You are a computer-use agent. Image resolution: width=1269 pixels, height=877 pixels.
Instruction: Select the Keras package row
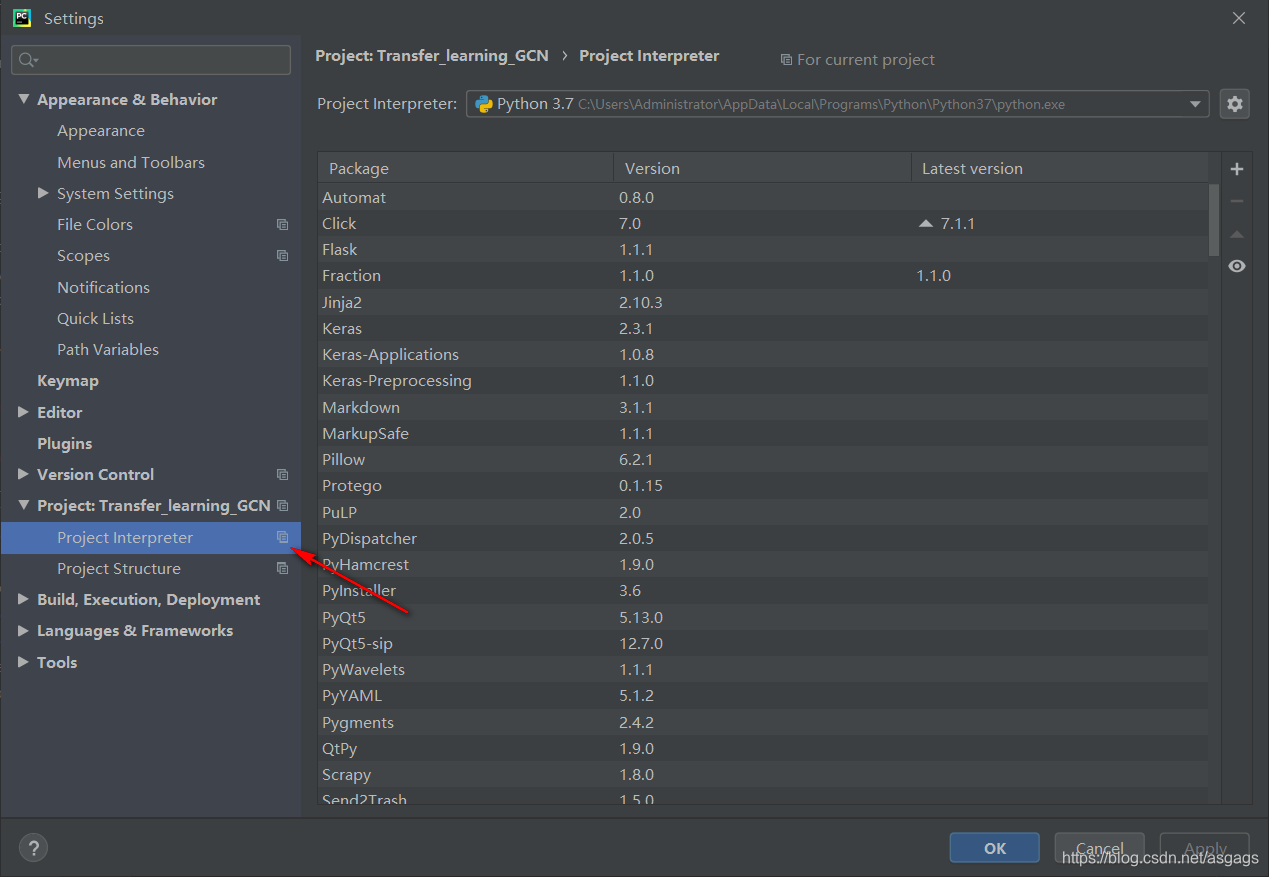[x=763, y=328]
